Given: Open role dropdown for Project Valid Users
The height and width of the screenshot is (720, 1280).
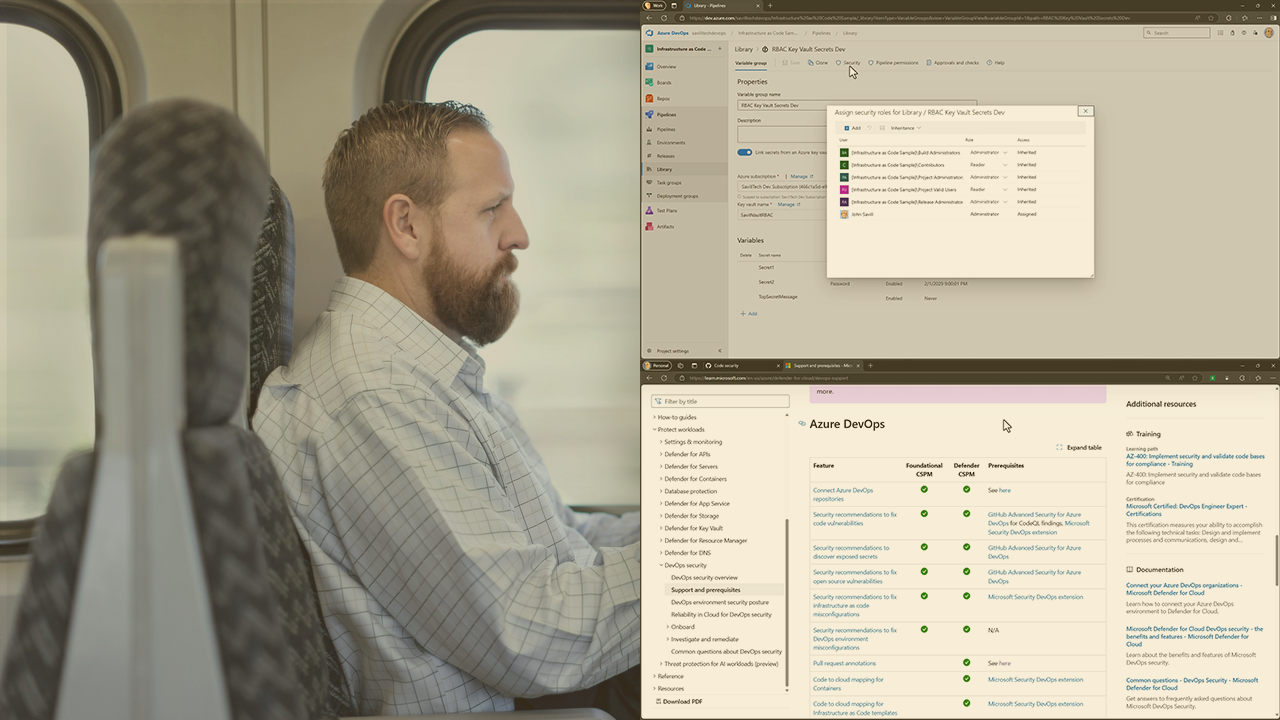Looking at the screenshot, I should click(x=1004, y=189).
